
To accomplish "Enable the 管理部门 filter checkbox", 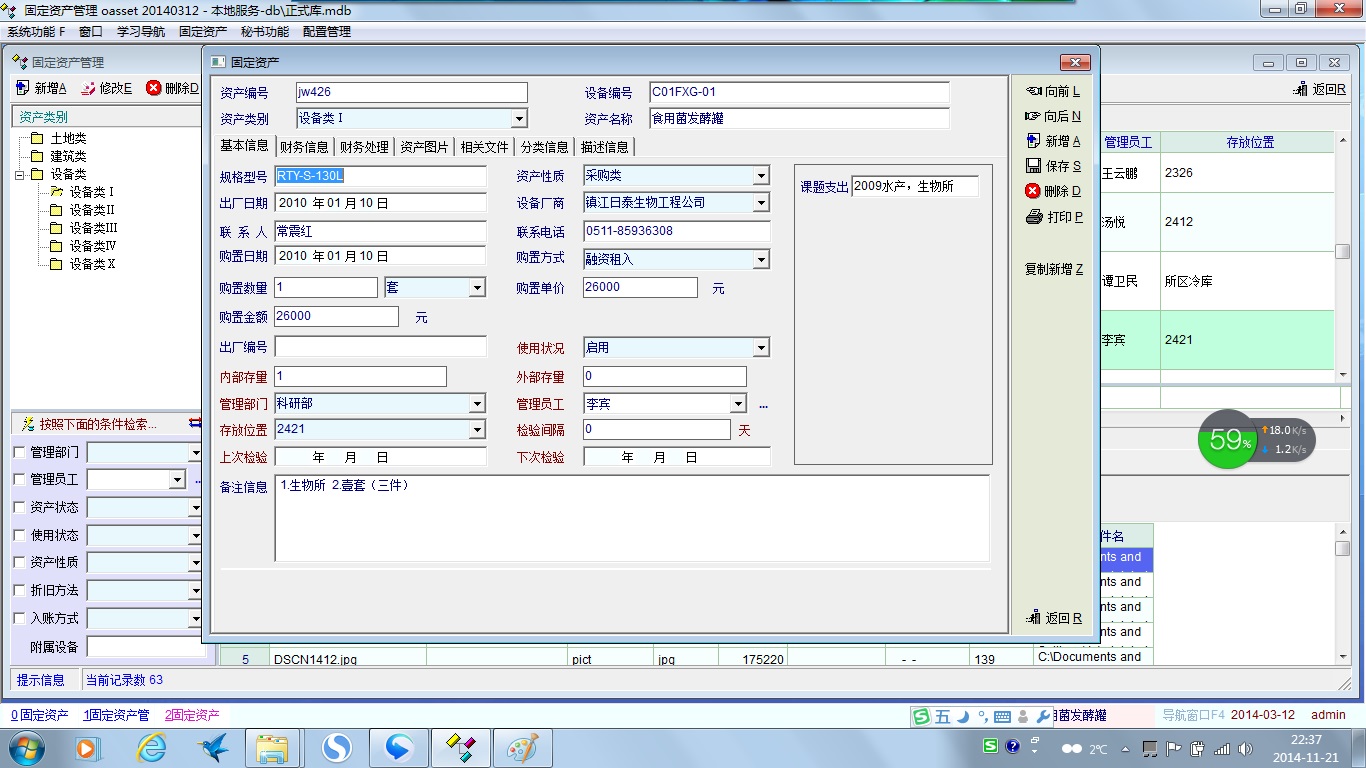I will (20, 452).
